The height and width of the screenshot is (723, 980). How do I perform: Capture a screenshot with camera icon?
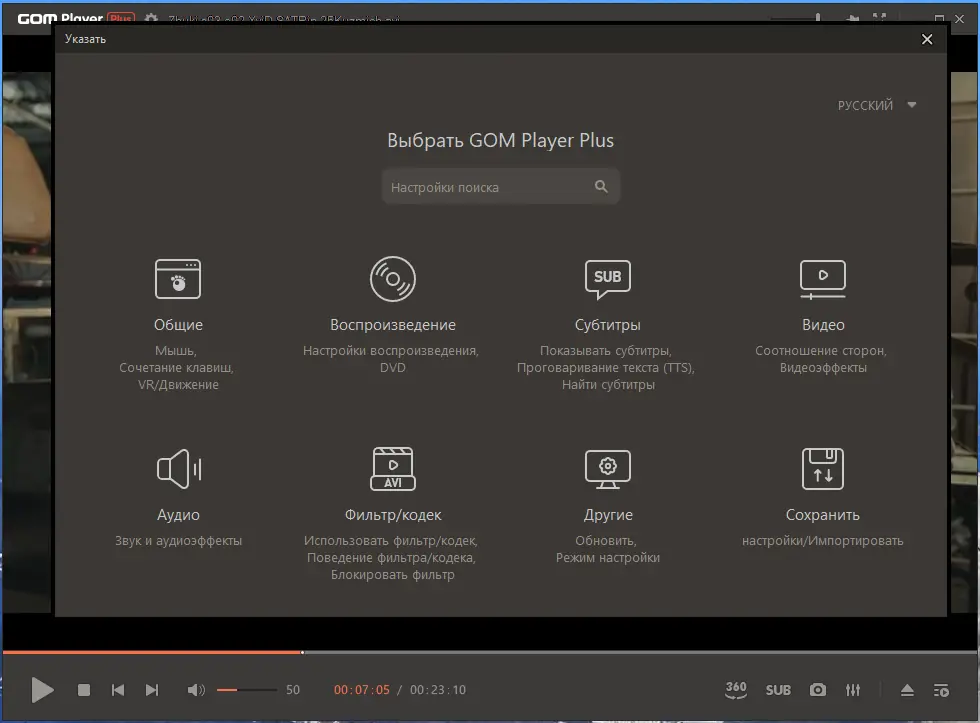(x=818, y=690)
